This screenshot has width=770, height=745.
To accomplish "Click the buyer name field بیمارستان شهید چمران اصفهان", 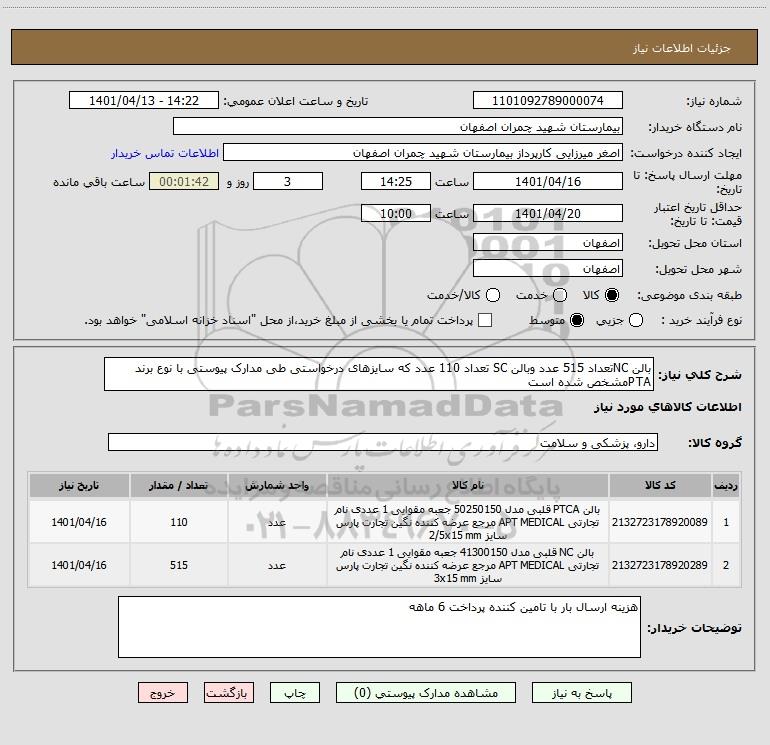I will tap(398, 126).
